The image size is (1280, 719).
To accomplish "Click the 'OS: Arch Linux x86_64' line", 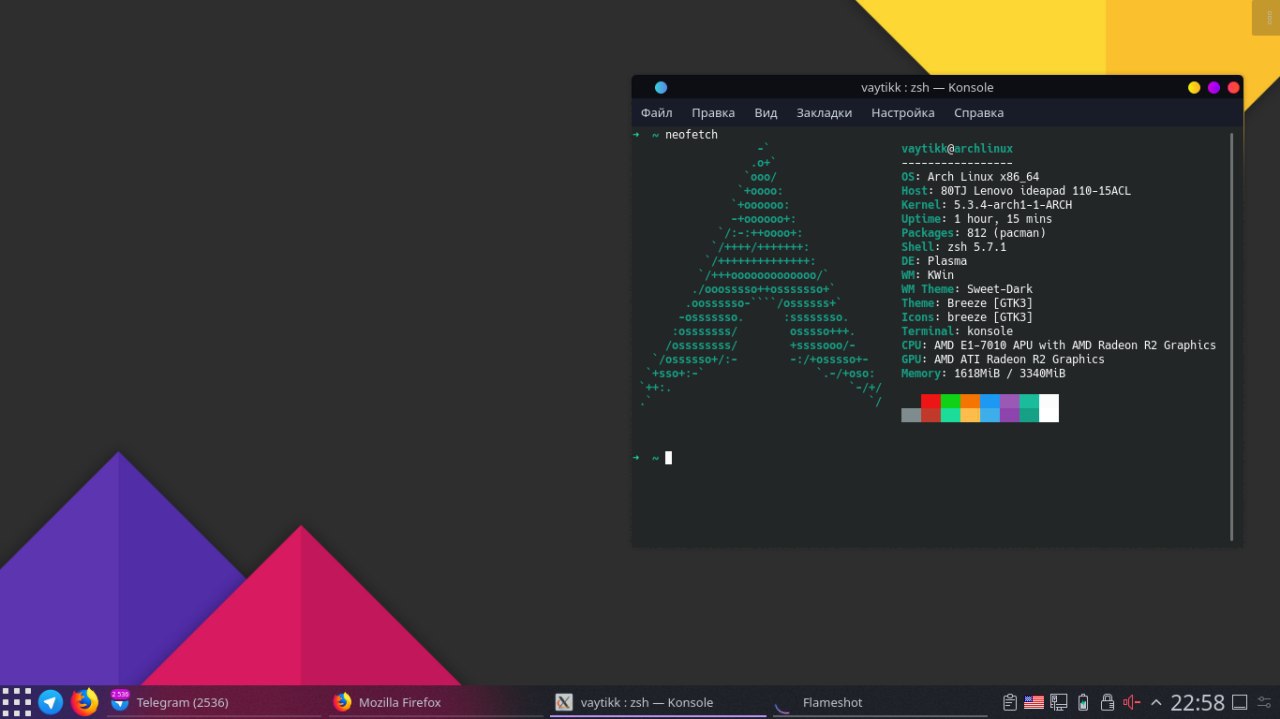I will point(970,177).
